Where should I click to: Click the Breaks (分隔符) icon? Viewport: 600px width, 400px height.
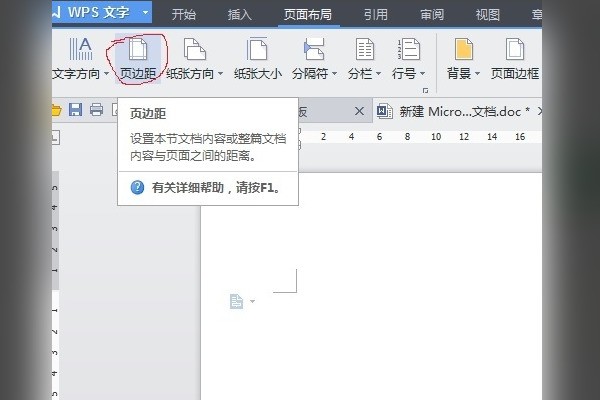pos(314,49)
